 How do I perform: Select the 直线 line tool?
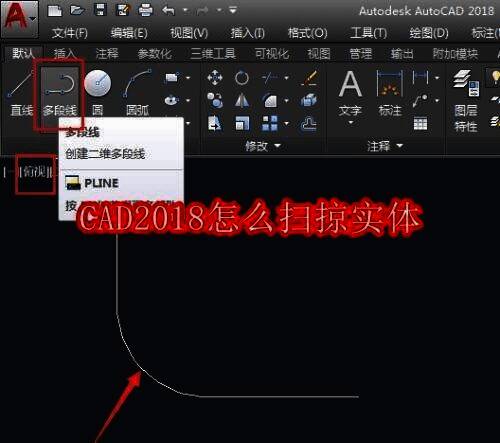tap(21, 93)
